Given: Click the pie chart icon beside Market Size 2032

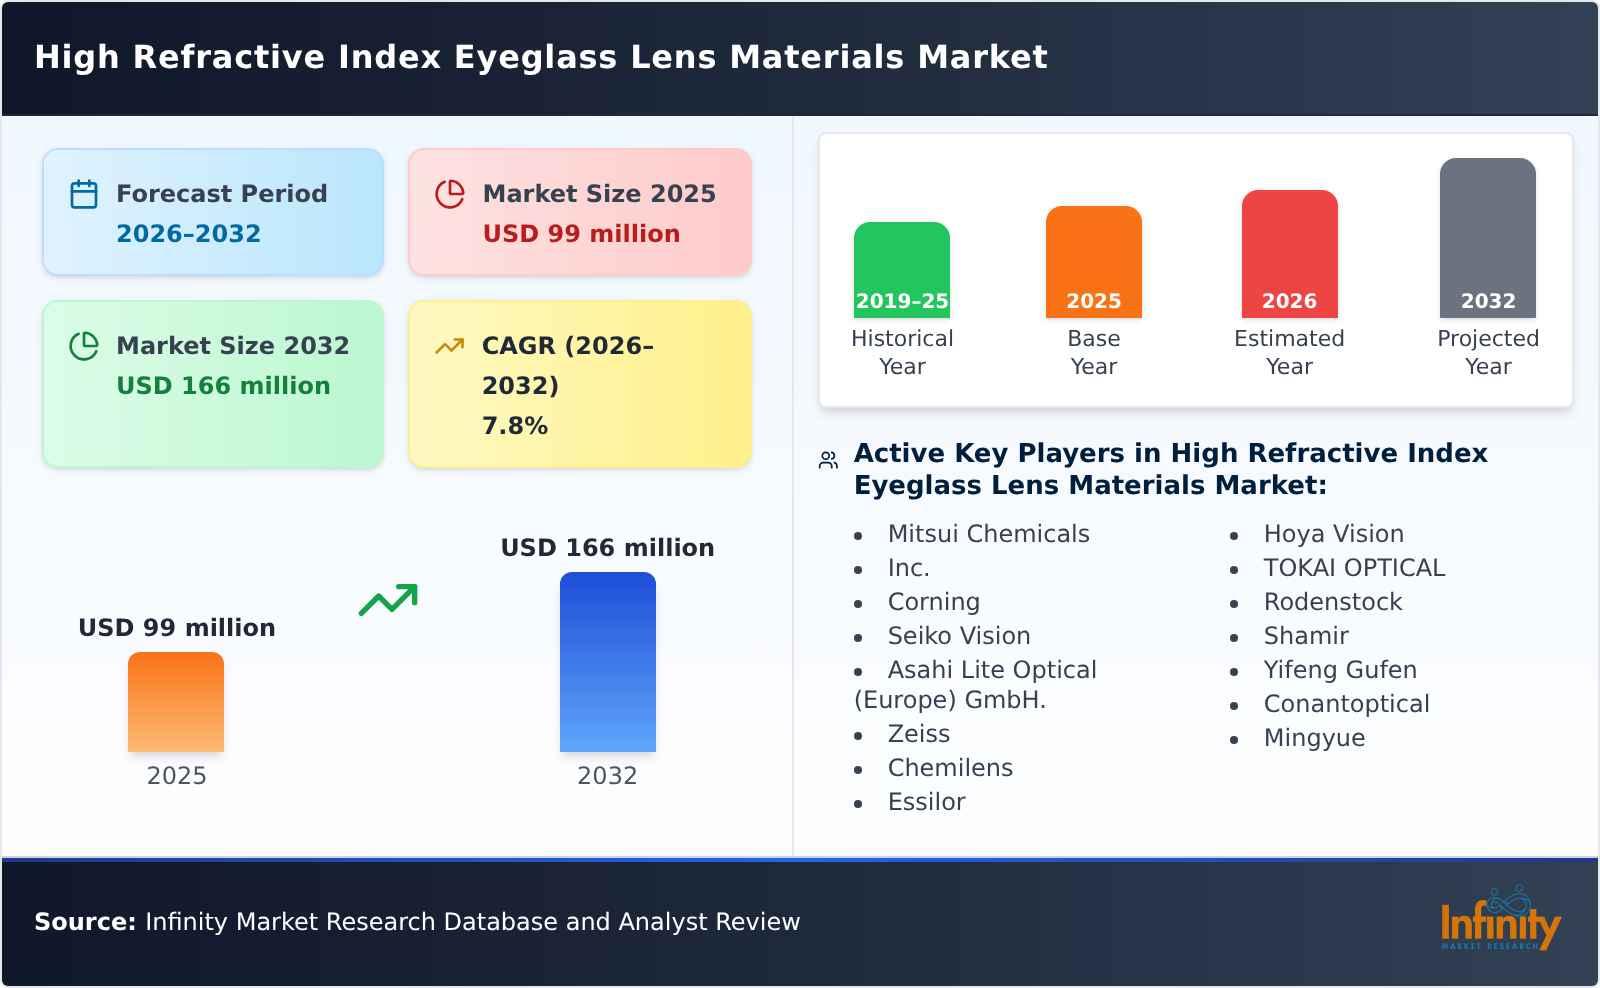Looking at the screenshot, I should pyautogui.click(x=84, y=346).
